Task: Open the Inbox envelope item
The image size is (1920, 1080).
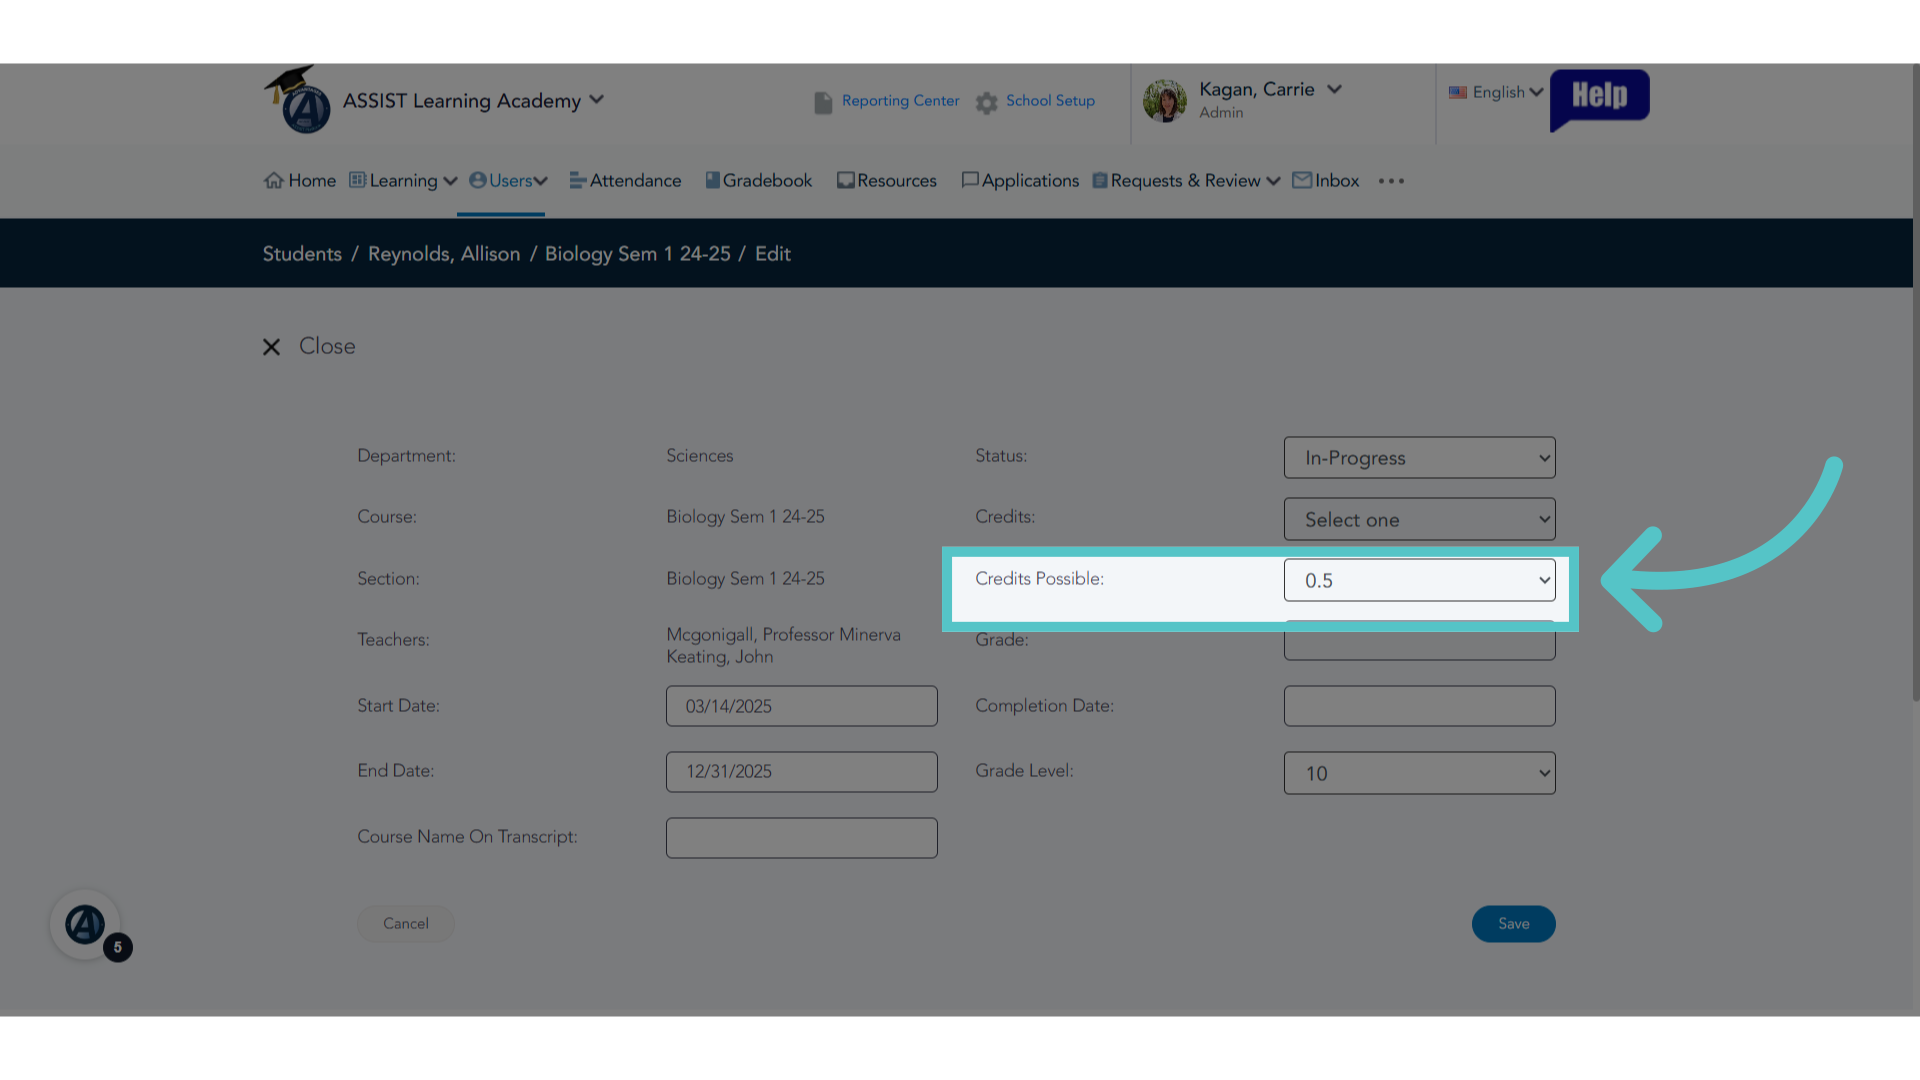Action: coord(1326,181)
